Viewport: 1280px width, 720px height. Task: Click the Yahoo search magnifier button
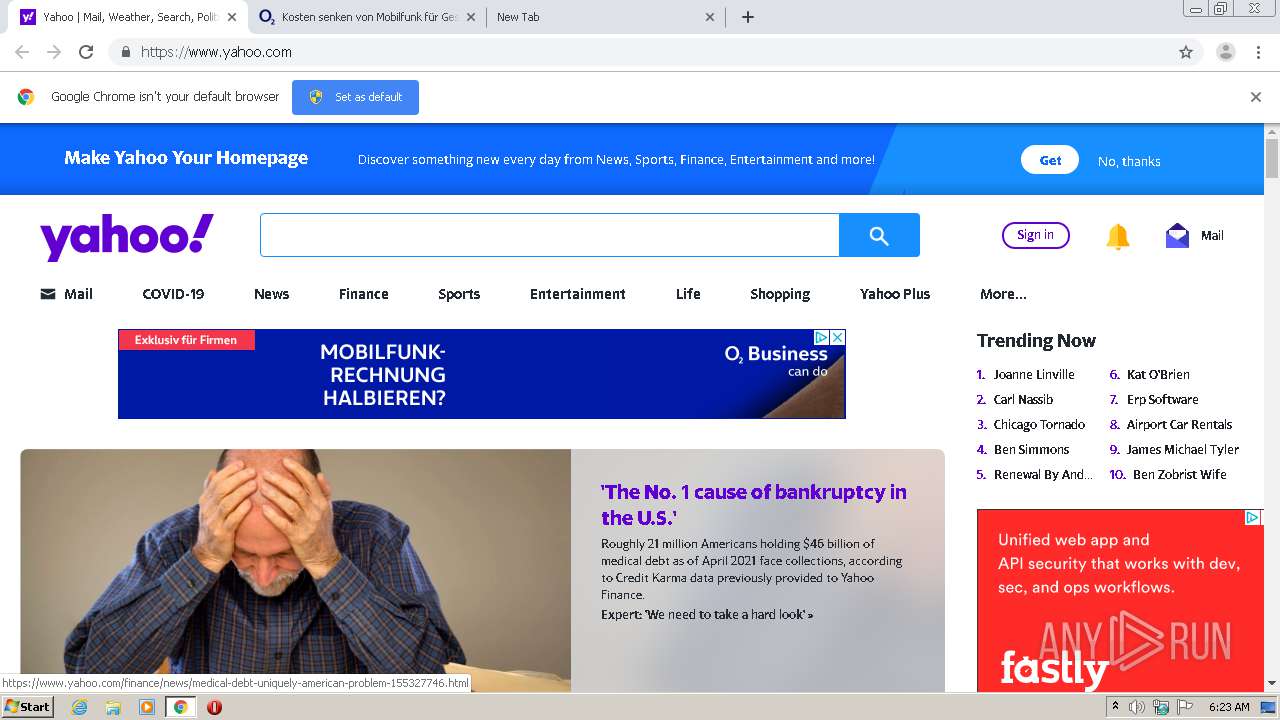click(x=879, y=235)
